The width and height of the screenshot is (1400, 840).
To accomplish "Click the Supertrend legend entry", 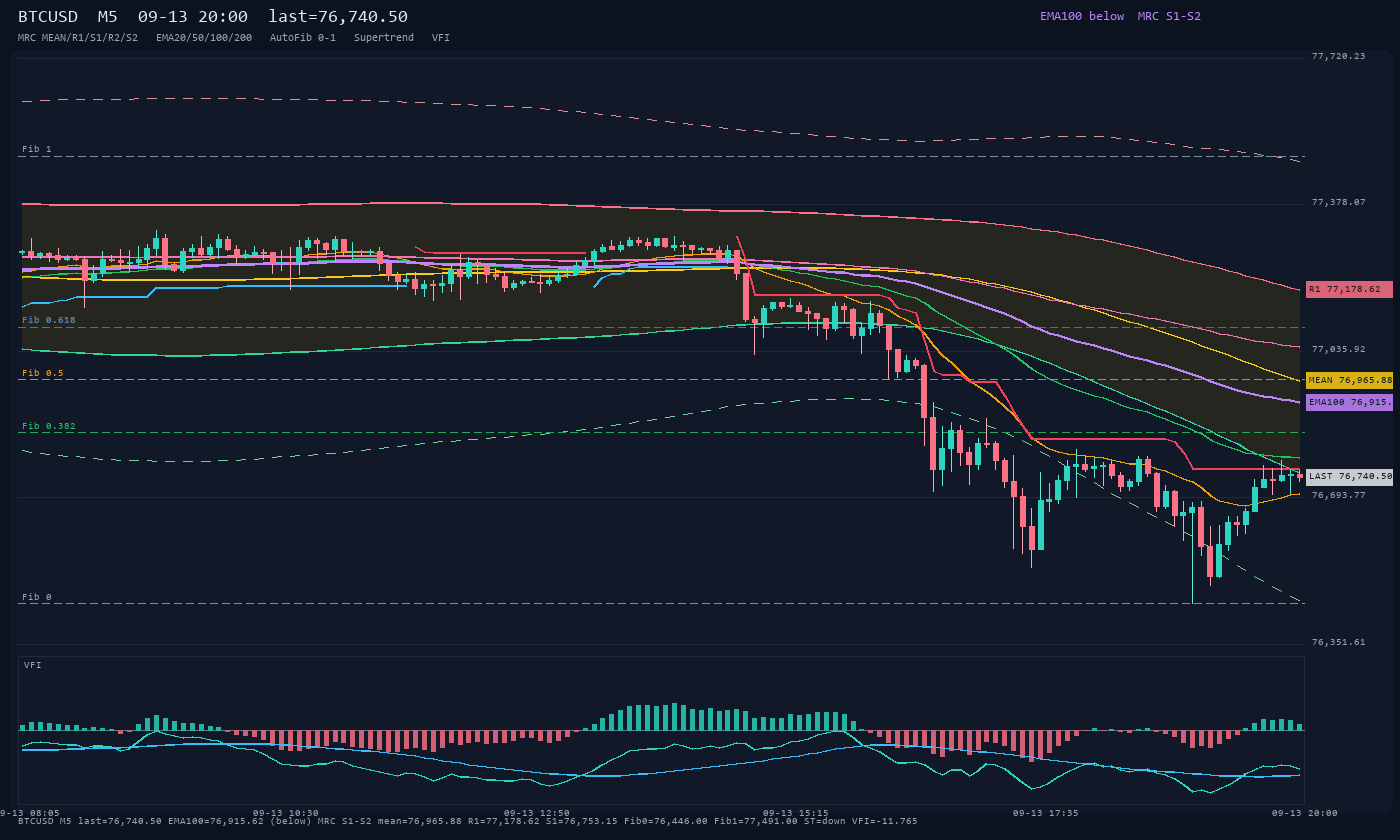I will pyautogui.click(x=384, y=37).
